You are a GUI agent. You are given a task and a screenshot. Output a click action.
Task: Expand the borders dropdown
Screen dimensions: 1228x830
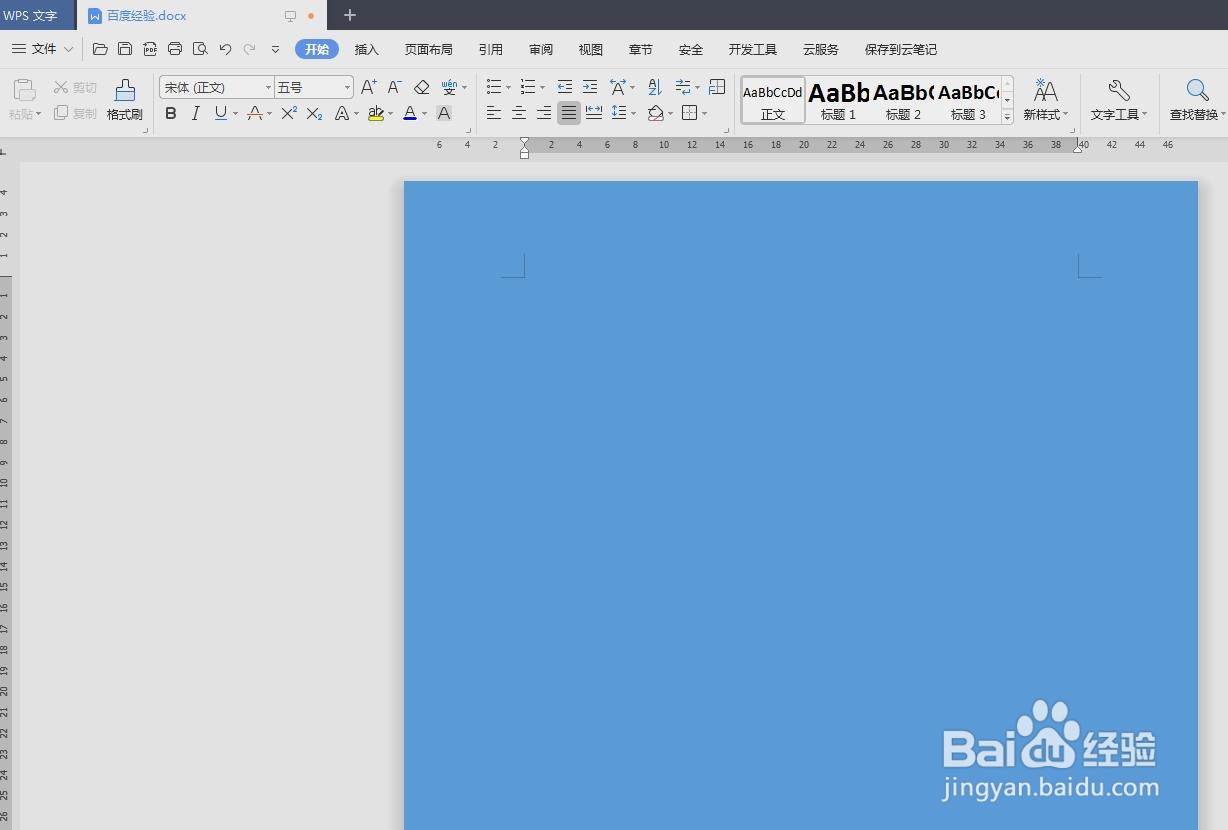705,114
